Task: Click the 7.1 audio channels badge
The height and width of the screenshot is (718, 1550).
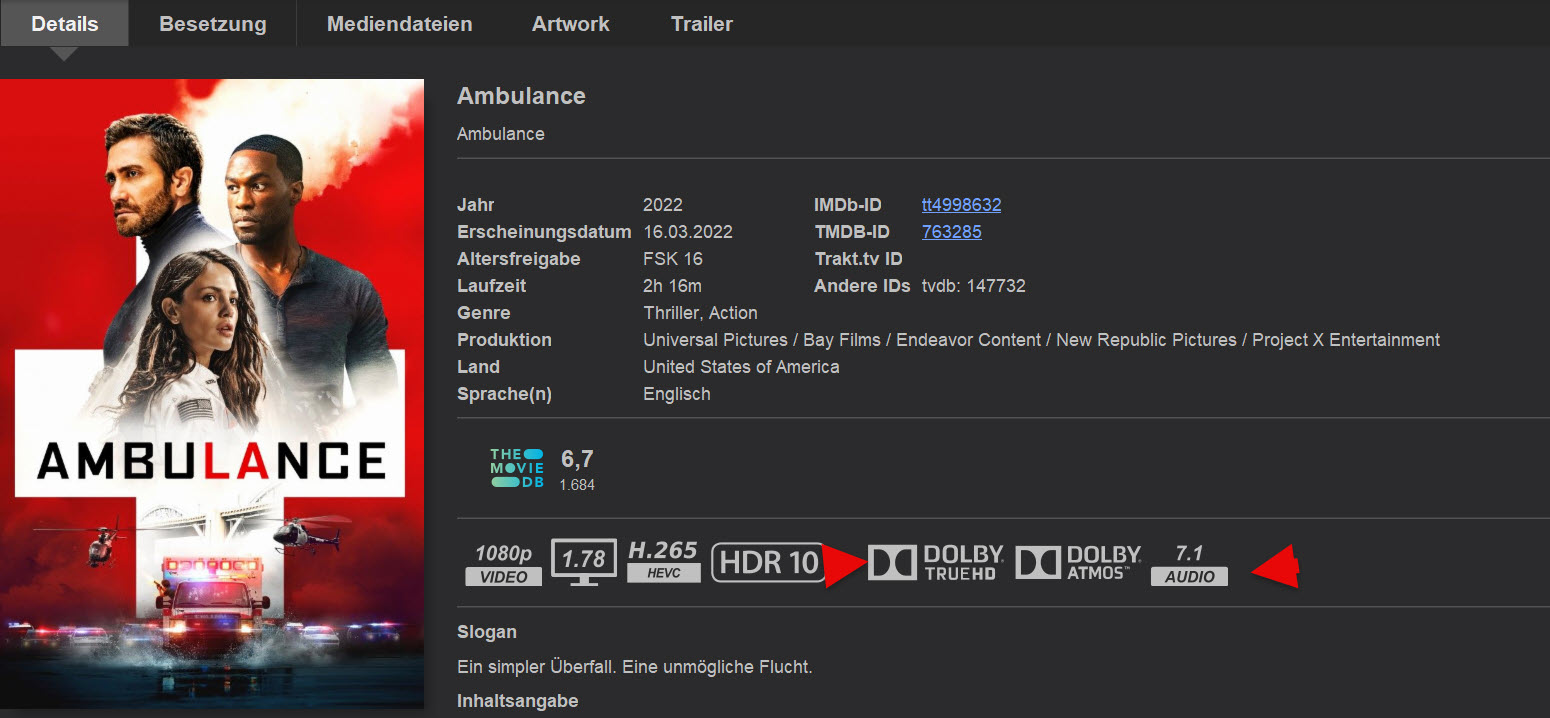Action: click(1189, 564)
